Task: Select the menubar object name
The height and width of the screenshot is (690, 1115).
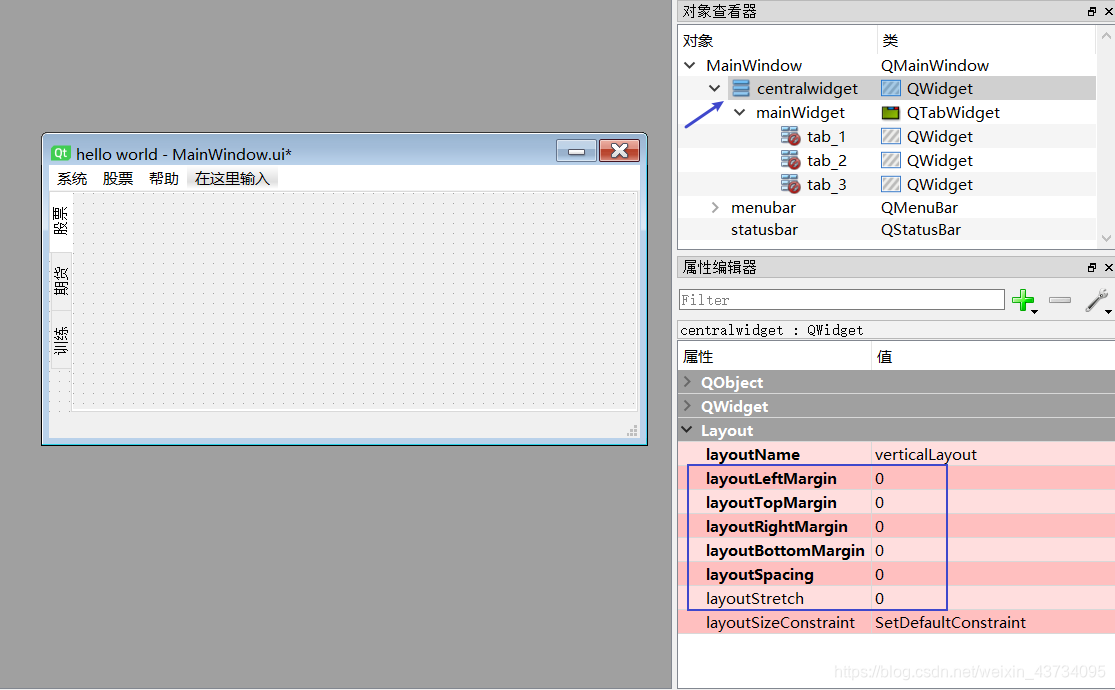Action: coord(763,208)
